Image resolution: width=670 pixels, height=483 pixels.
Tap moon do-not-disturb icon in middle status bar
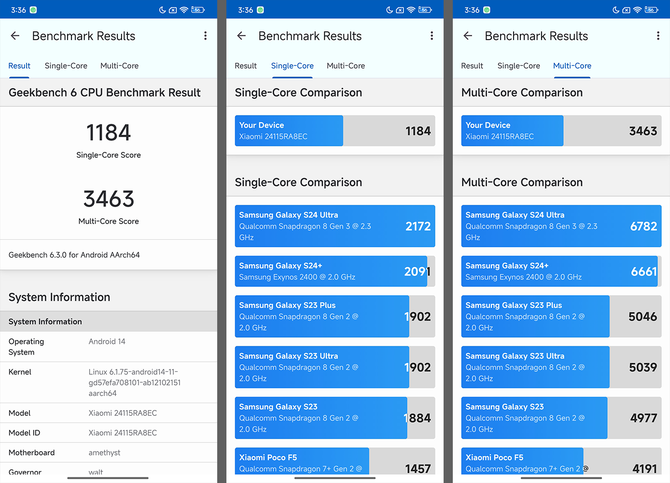389,10
